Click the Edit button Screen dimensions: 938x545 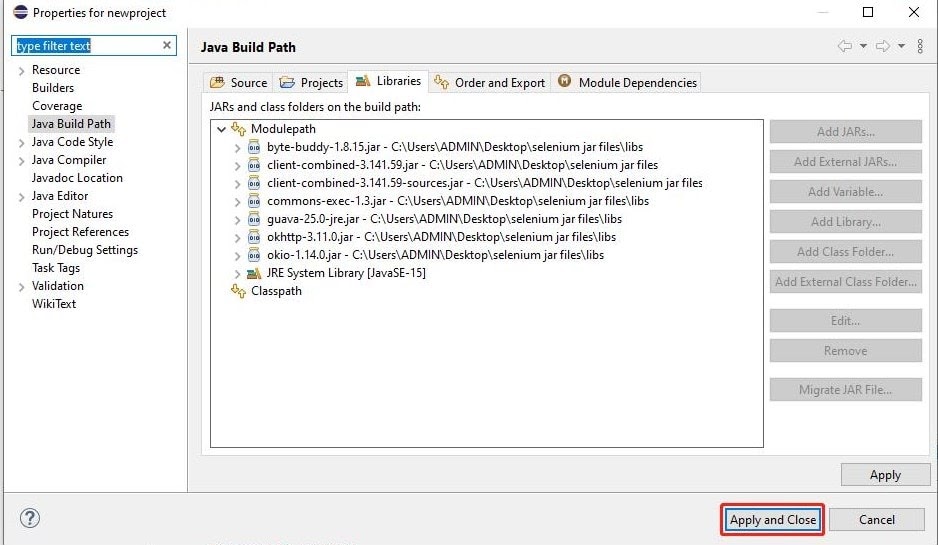(x=845, y=321)
